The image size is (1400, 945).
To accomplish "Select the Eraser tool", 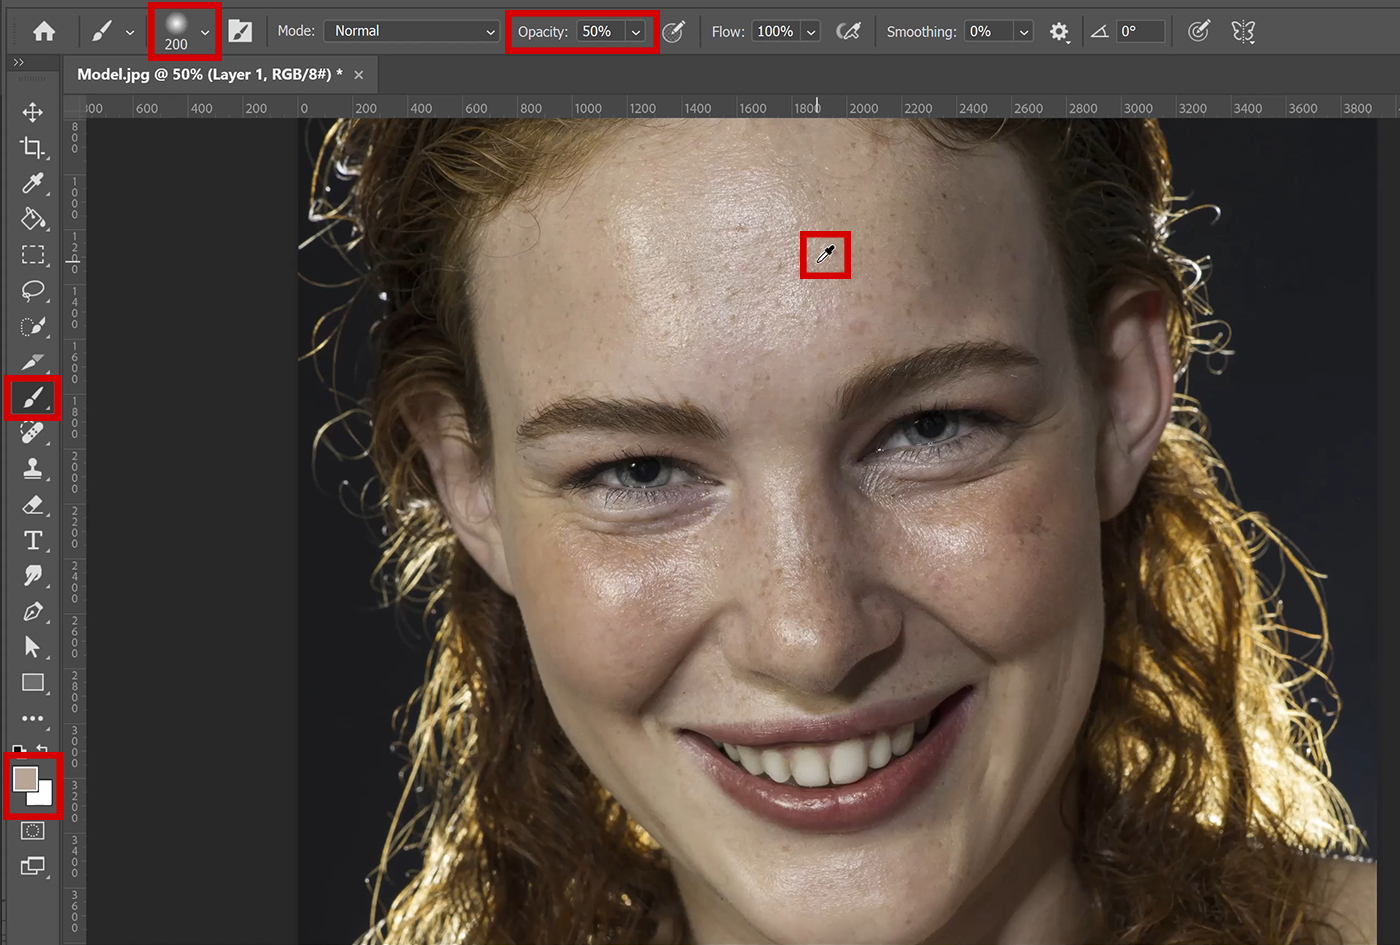I will coord(33,505).
